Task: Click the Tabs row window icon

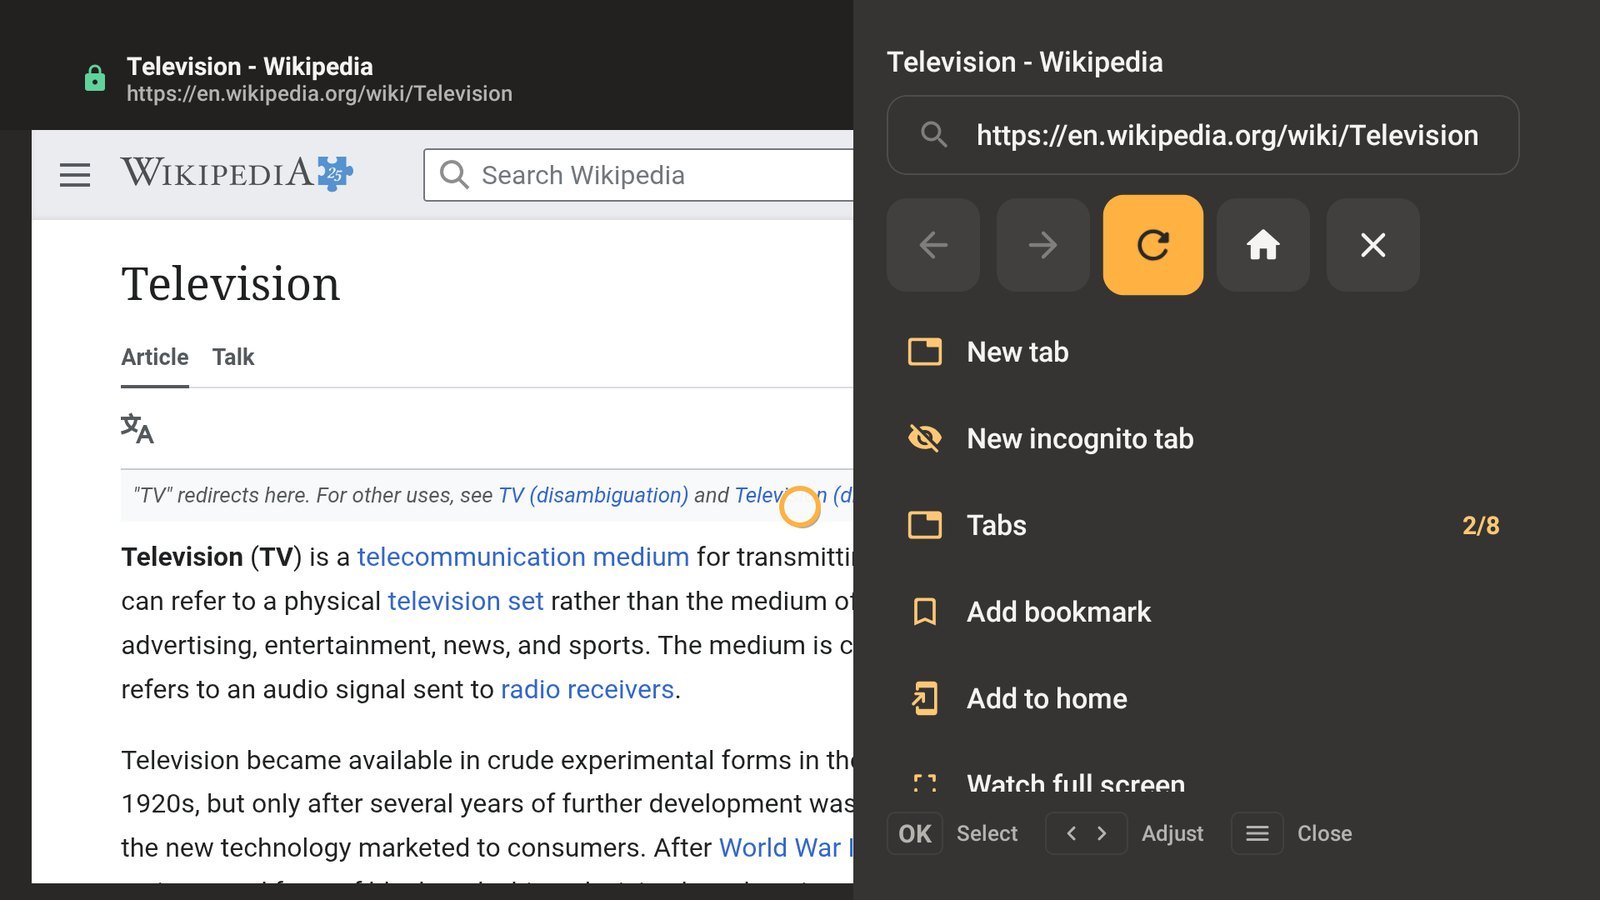Action: point(925,525)
